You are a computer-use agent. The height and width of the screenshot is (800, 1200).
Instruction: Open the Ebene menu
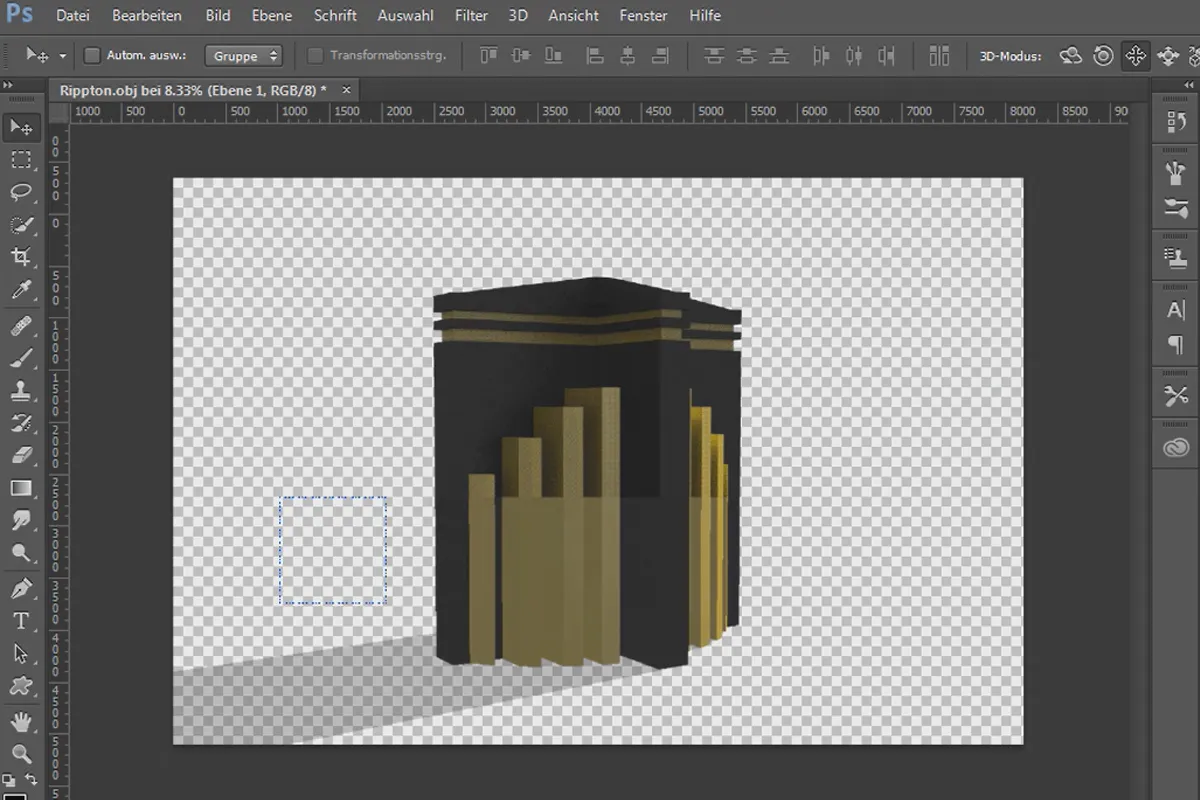point(272,16)
